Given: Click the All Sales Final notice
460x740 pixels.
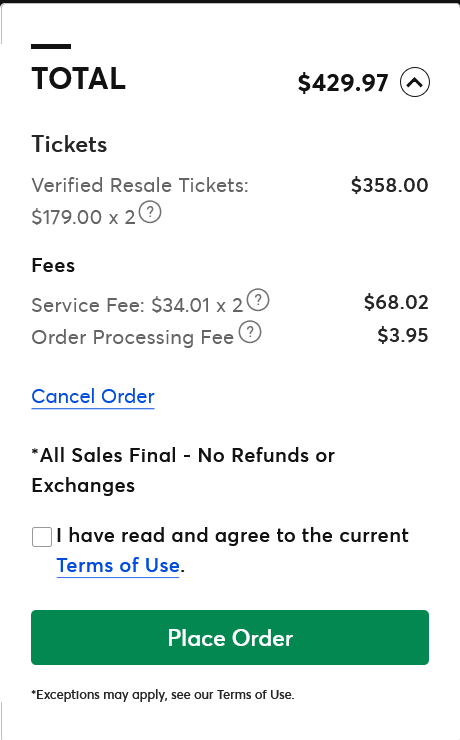Looking at the screenshot, I should pyautogui.click(x=183, y=470).
